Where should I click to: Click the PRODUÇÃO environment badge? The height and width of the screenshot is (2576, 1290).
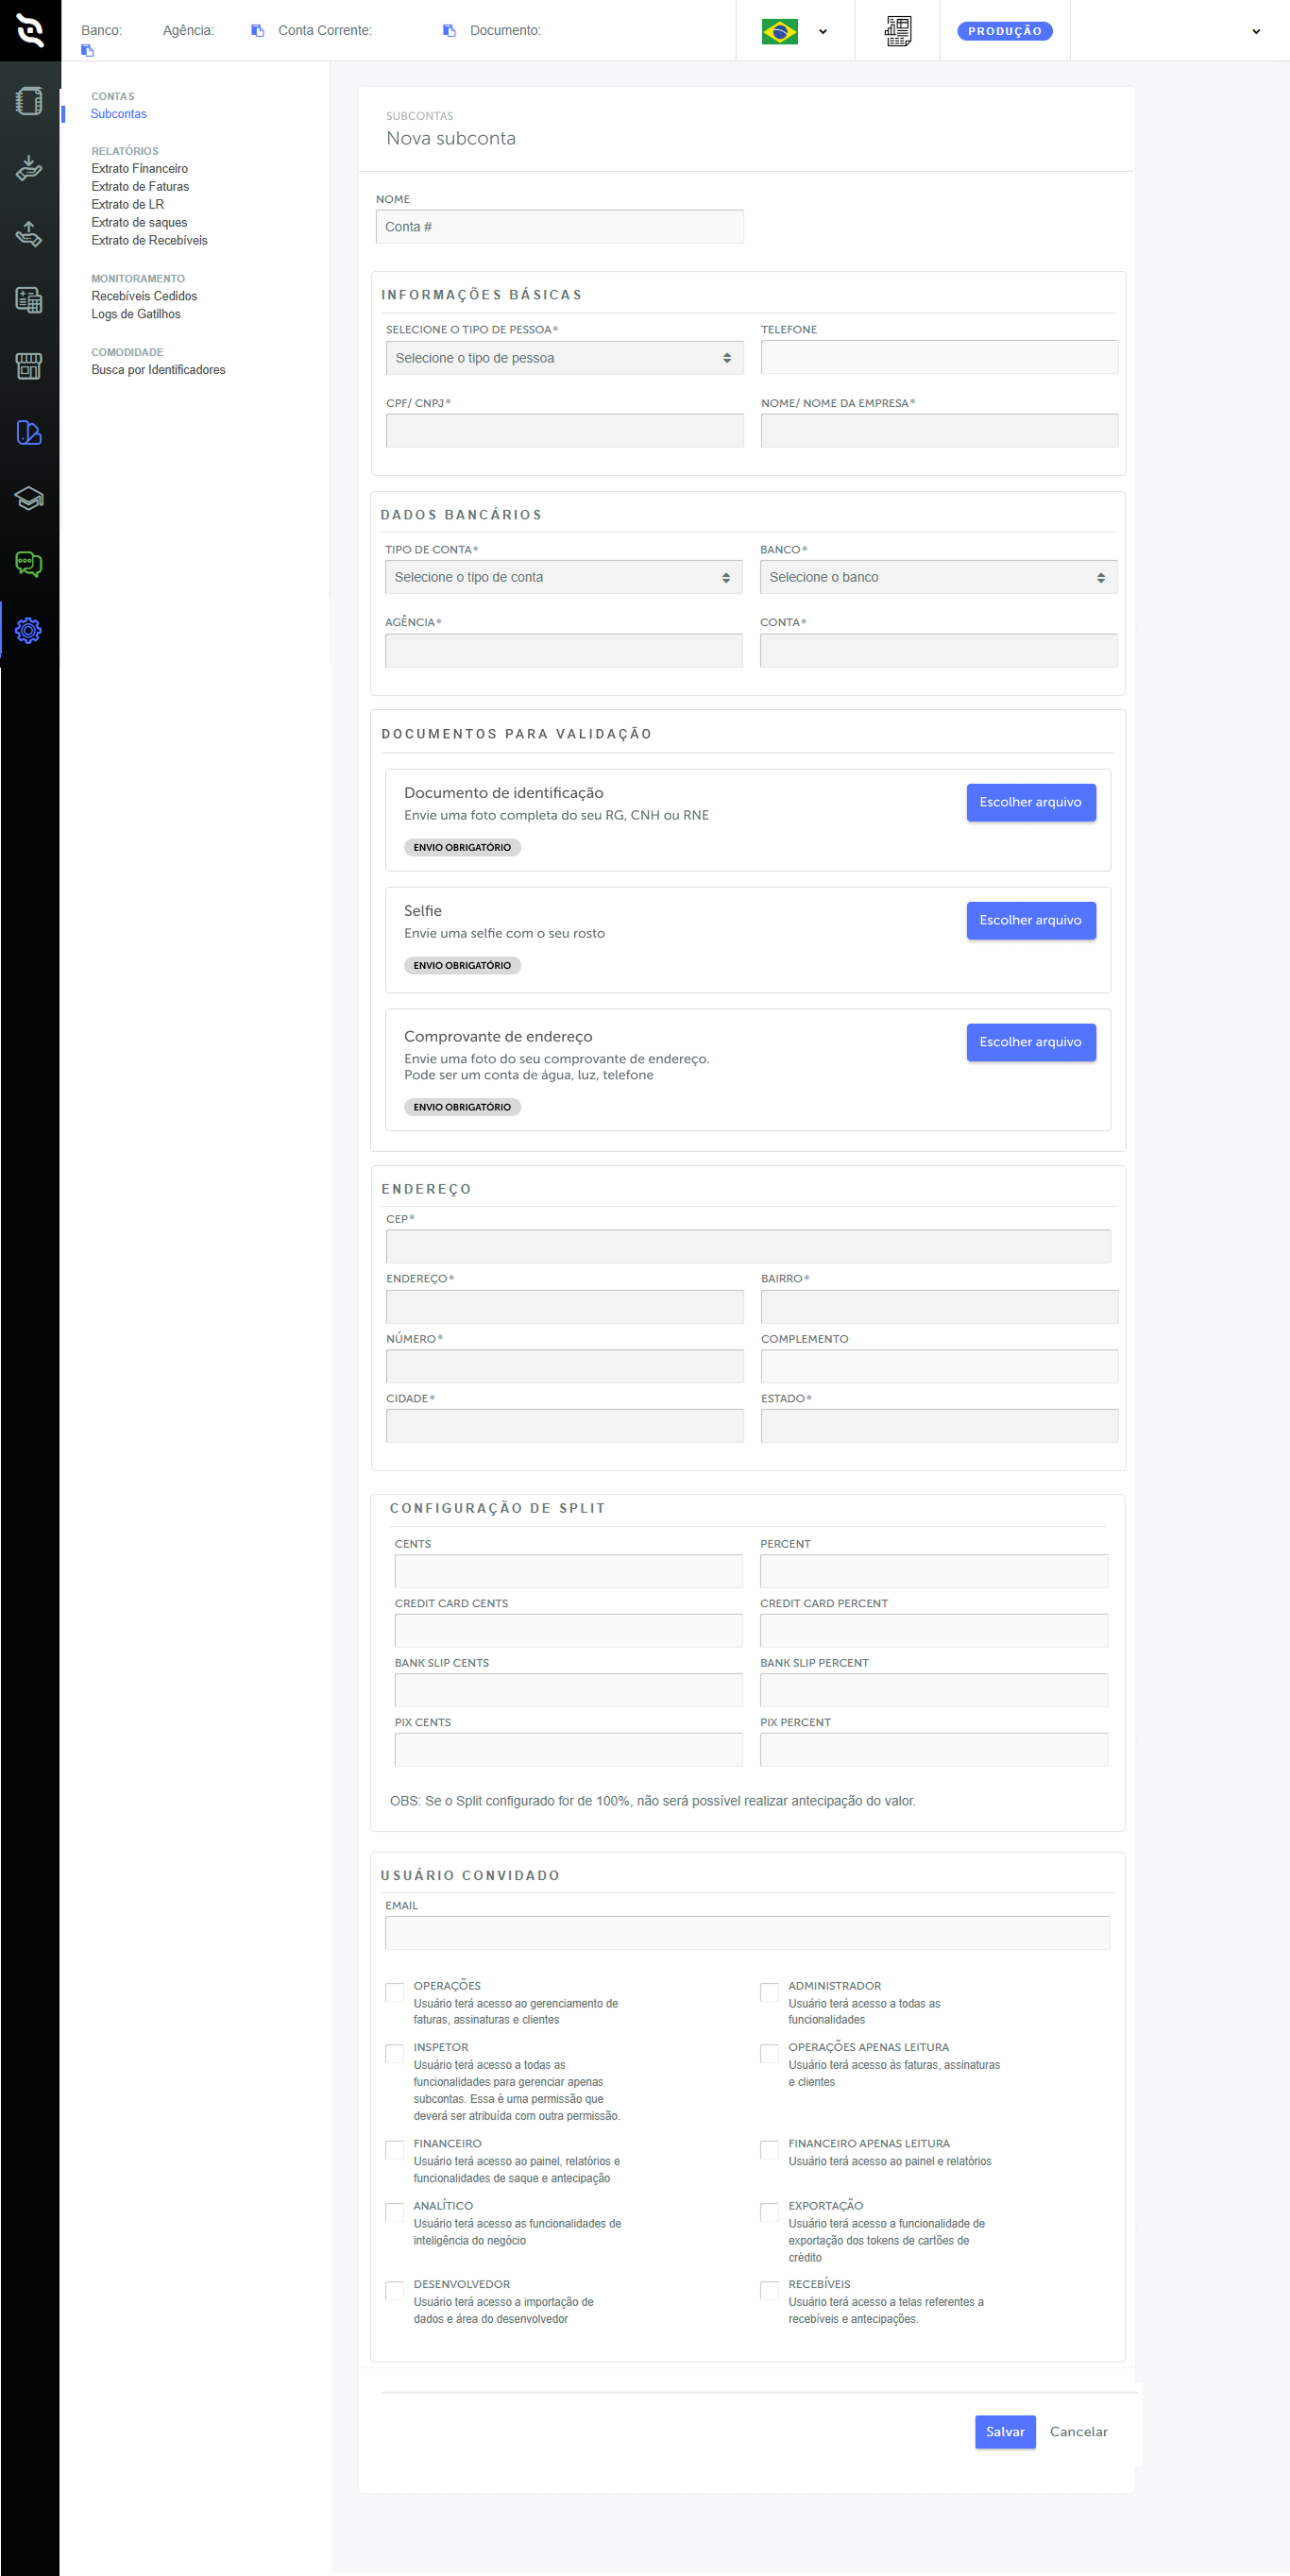(1004, 31)
